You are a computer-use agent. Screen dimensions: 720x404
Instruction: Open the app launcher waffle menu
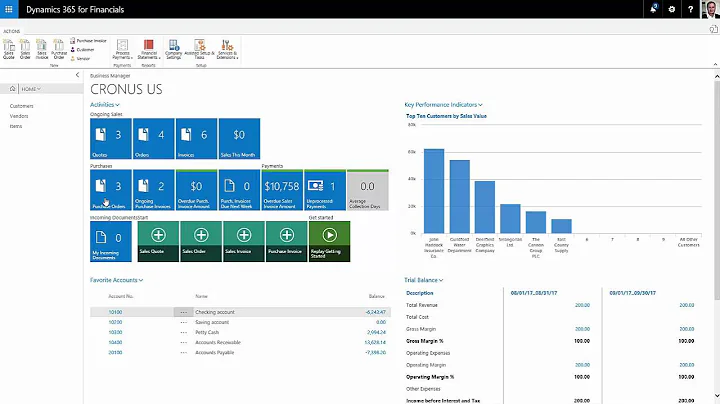(x=9, y=9)
